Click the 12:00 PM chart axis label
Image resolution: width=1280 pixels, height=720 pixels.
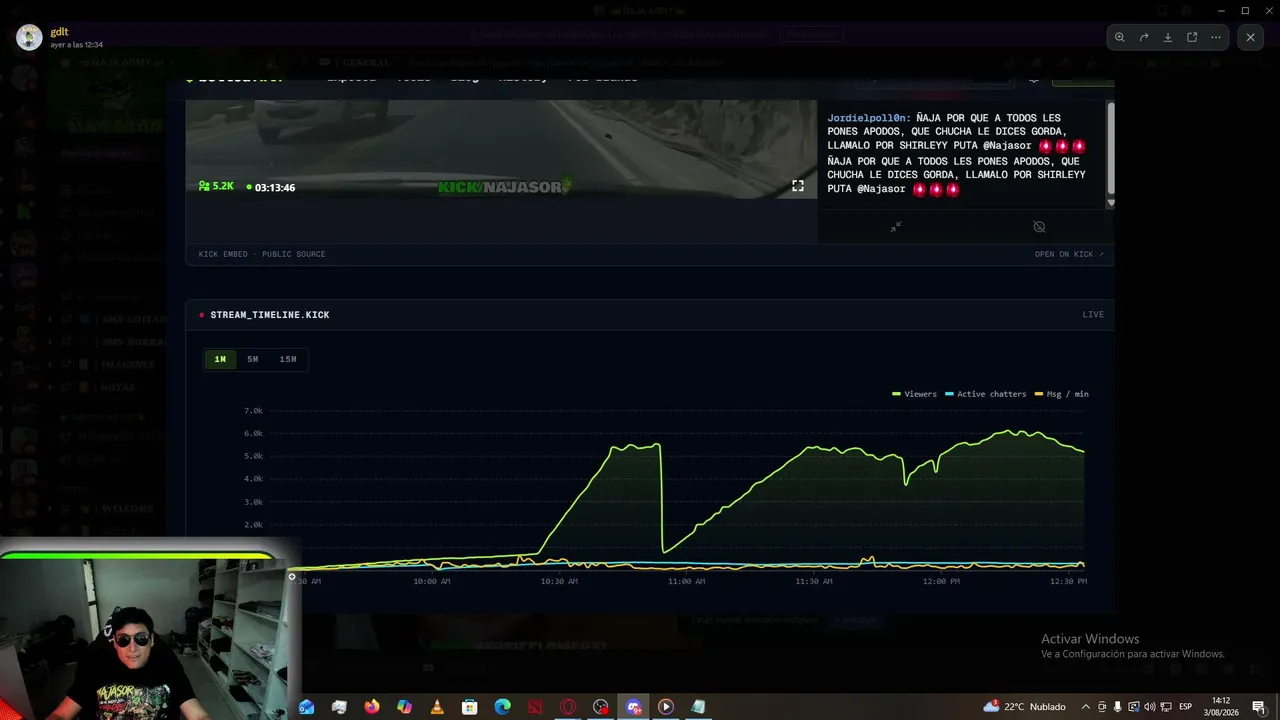click(x=941, y=581)
